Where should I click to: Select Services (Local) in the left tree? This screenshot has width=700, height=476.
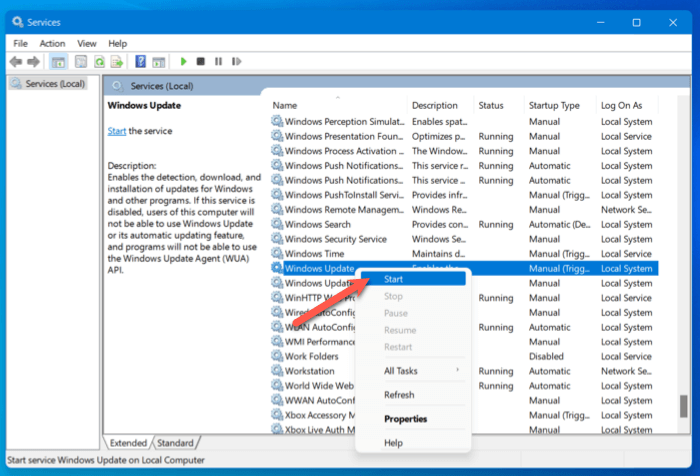[x=54, y=84]
